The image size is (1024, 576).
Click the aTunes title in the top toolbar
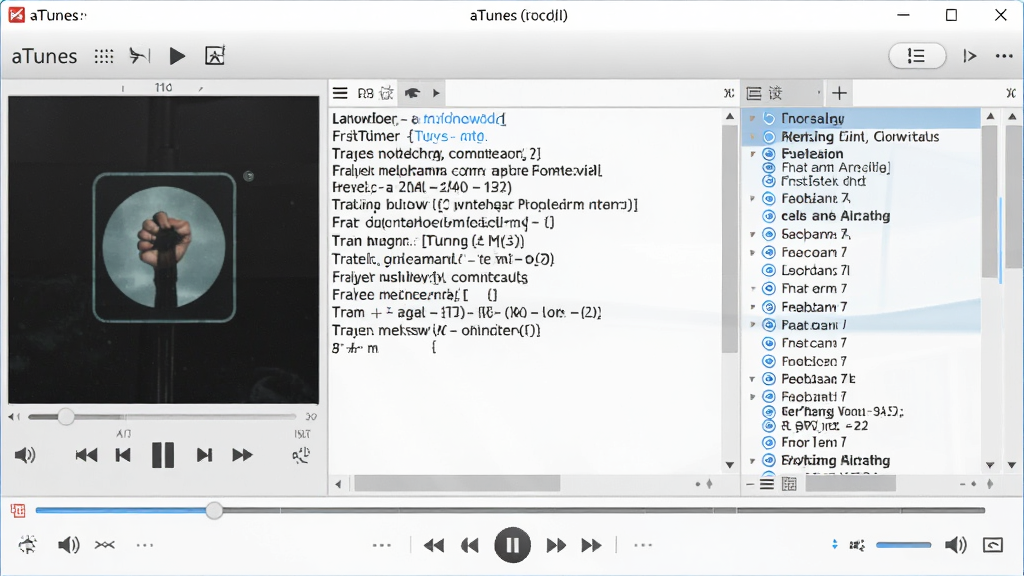pos(44,56)
